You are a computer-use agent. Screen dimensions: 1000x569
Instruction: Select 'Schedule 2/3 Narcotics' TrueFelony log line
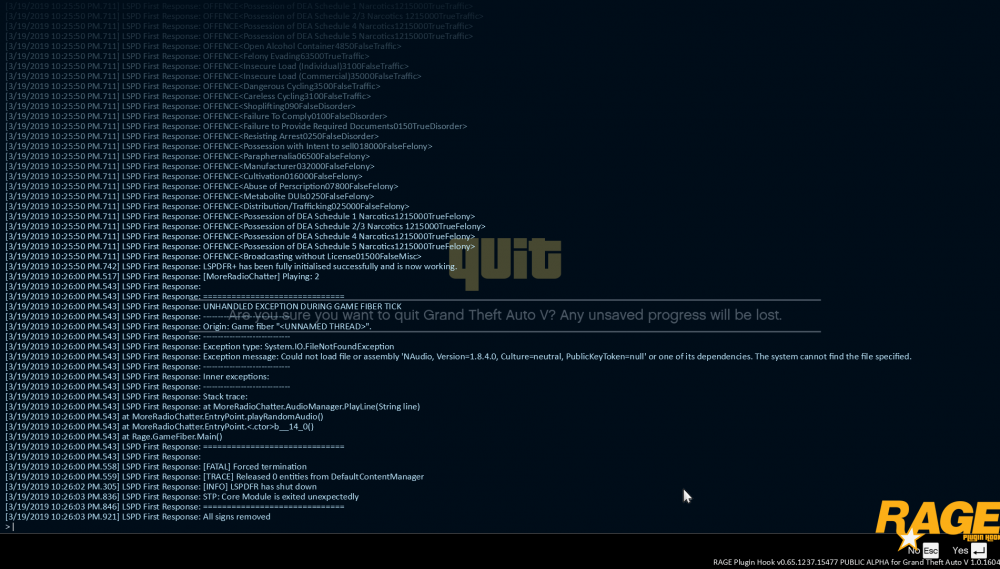pyautogui.click(x=245, y=226)
